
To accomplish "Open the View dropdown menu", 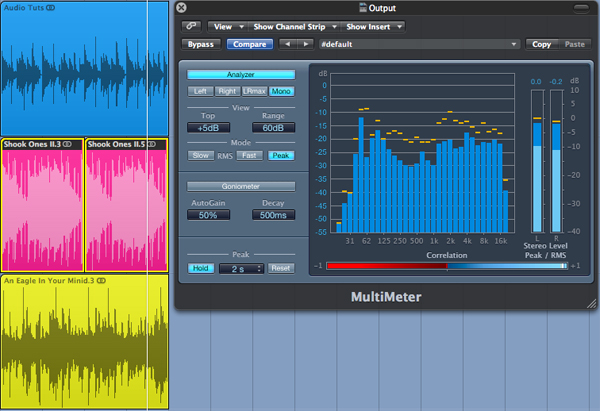I will 228,27.
